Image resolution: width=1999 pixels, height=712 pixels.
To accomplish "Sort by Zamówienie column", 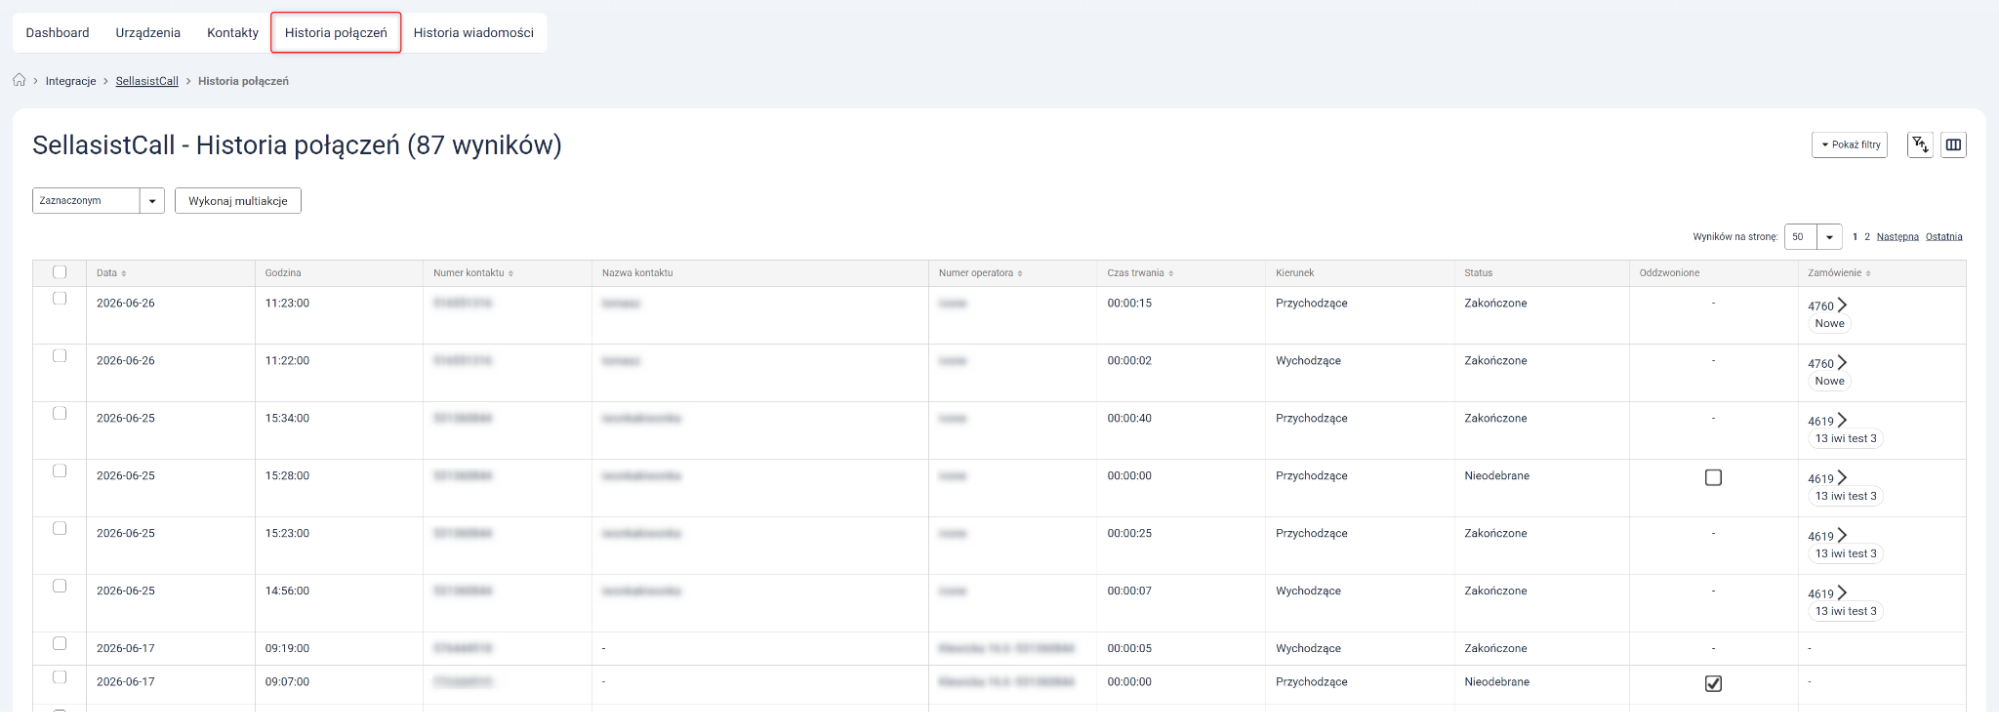I will [1839, 273].
